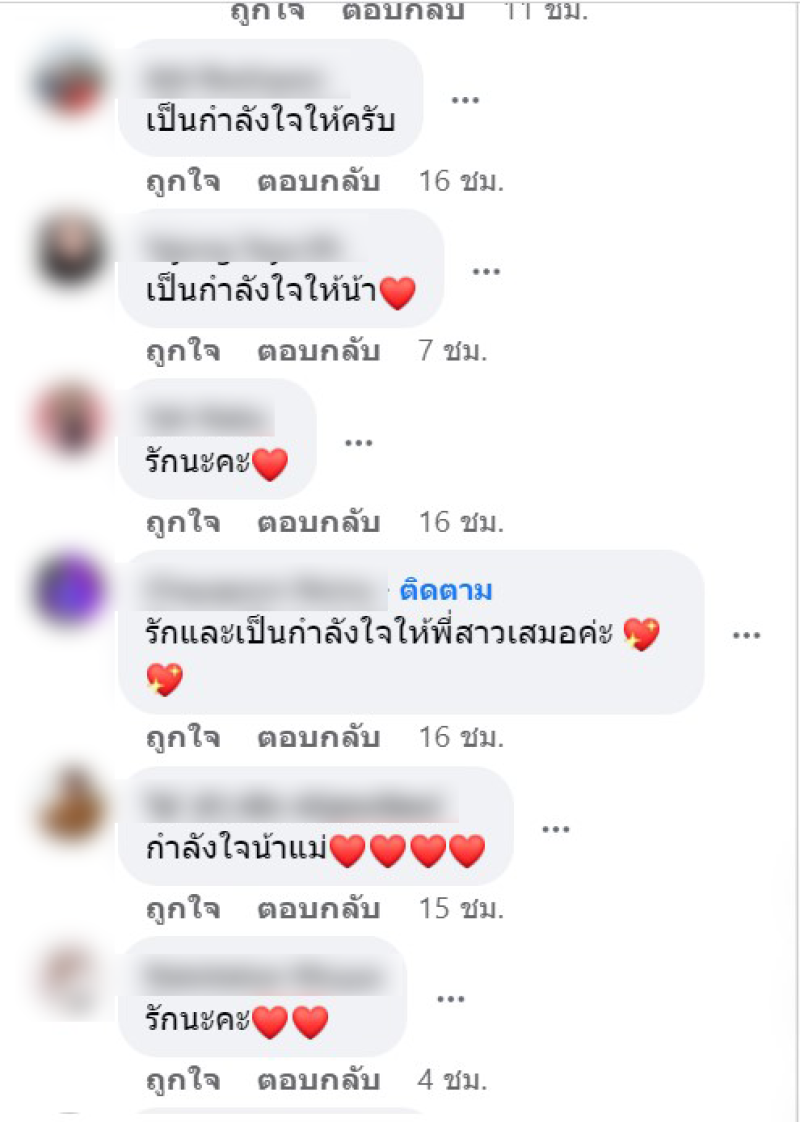This screenshot has width=800, height=1122.
Task: Click the '4 ชม.' timestamp
Action: click(452, 1080)
